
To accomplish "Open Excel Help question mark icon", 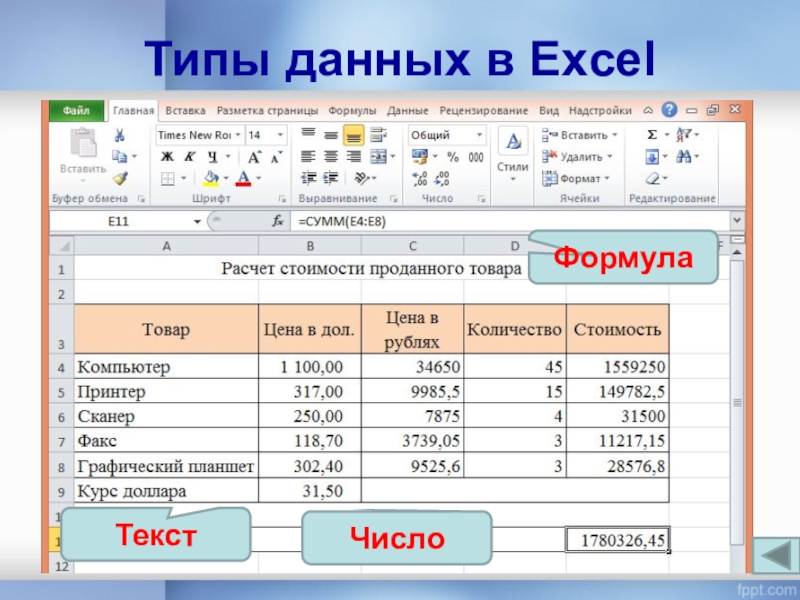I will tap(669, 110).
